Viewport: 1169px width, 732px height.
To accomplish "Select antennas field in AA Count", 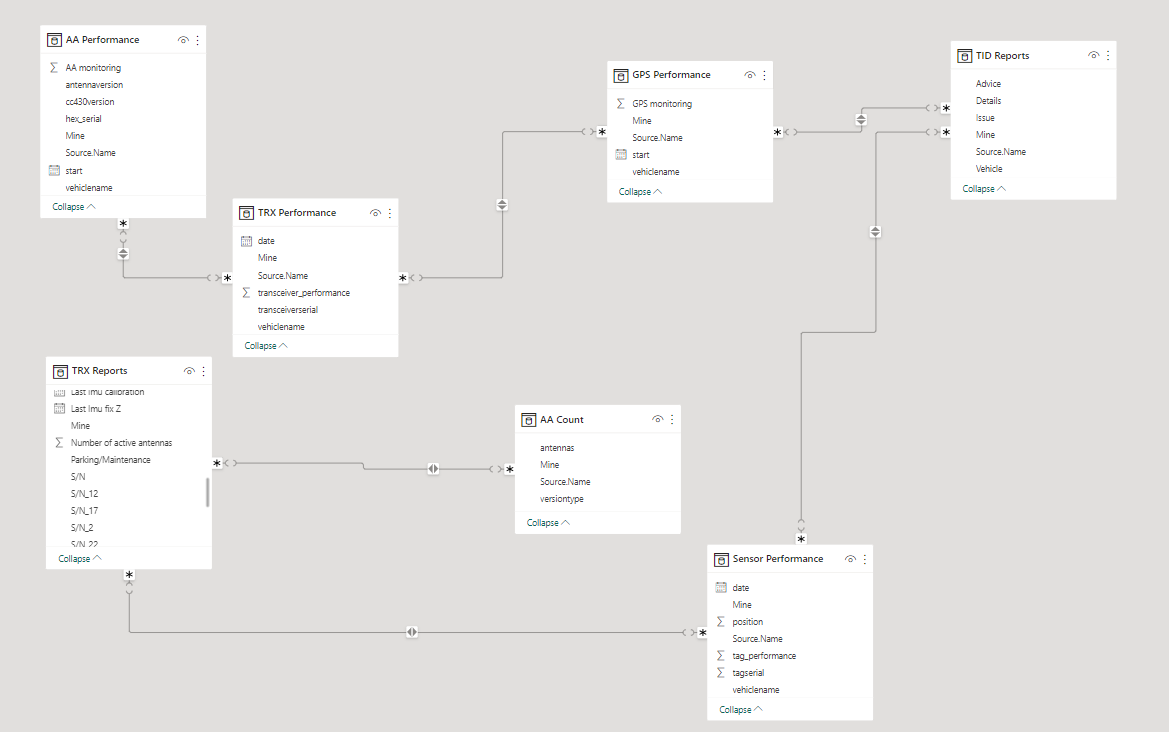I will click(x=557, y=448).
